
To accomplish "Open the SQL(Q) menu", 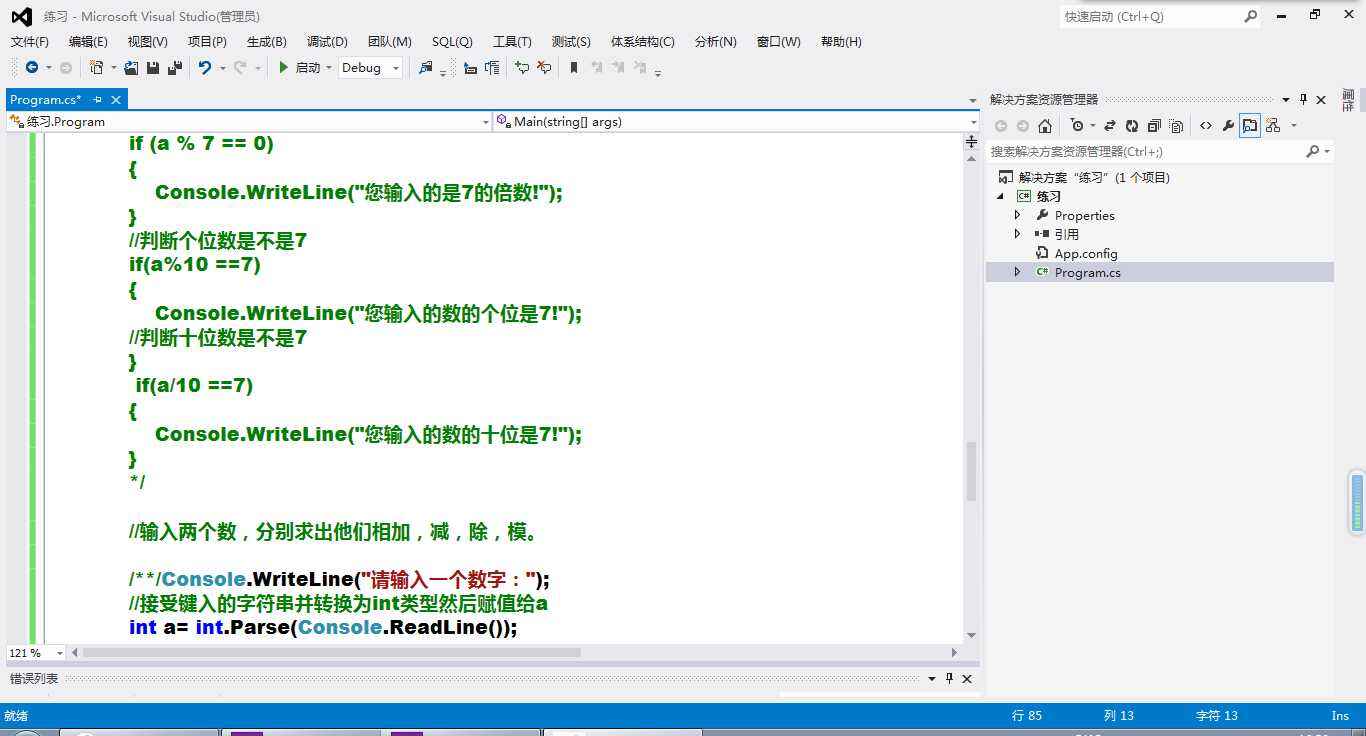I will tap(452, 42).
